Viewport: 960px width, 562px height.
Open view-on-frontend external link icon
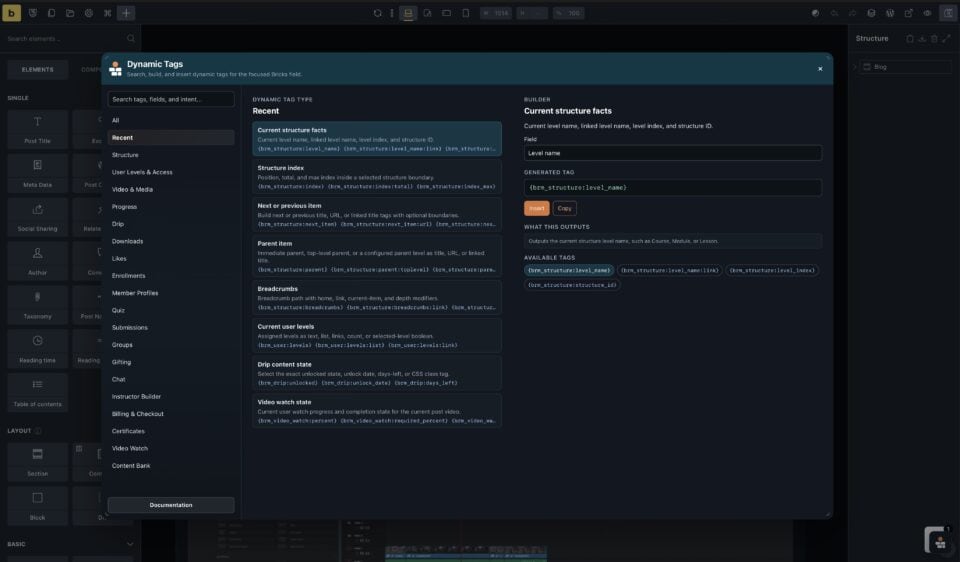[x=909, y=13]
